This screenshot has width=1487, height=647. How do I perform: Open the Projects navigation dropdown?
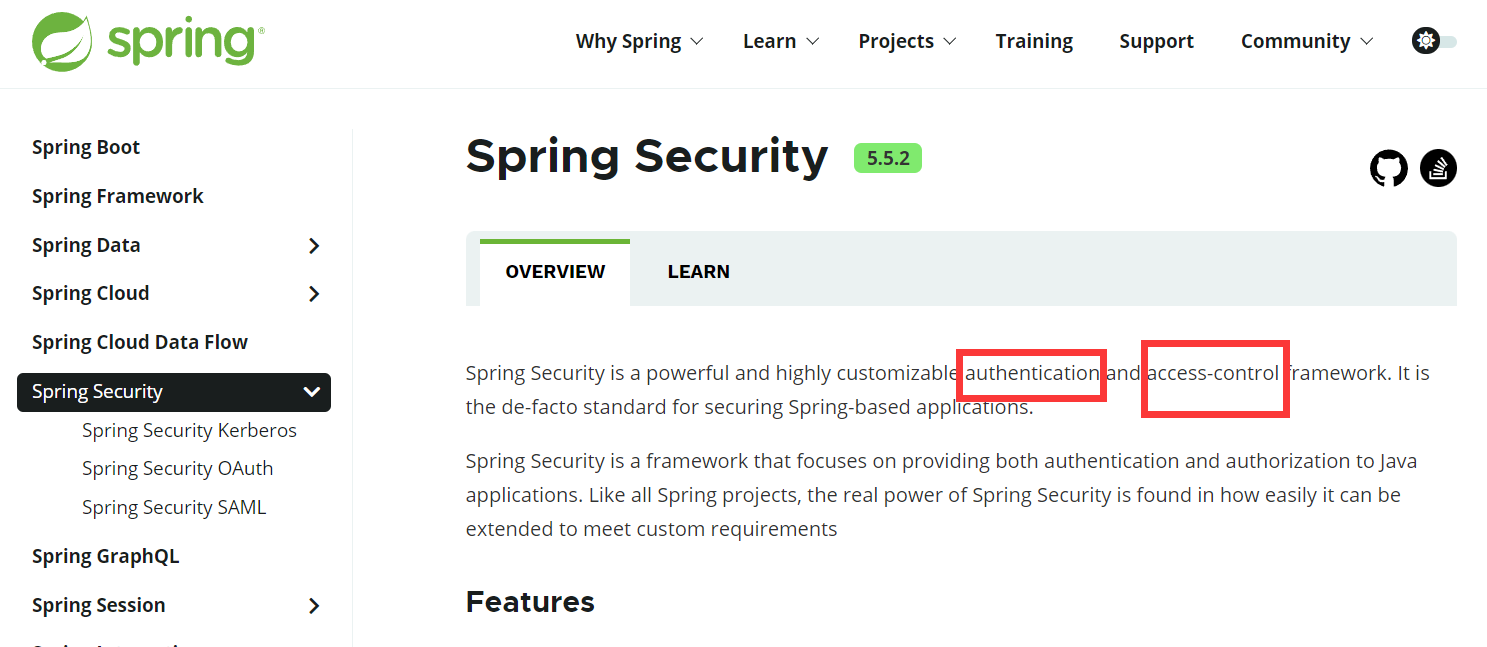click(908, 41)
